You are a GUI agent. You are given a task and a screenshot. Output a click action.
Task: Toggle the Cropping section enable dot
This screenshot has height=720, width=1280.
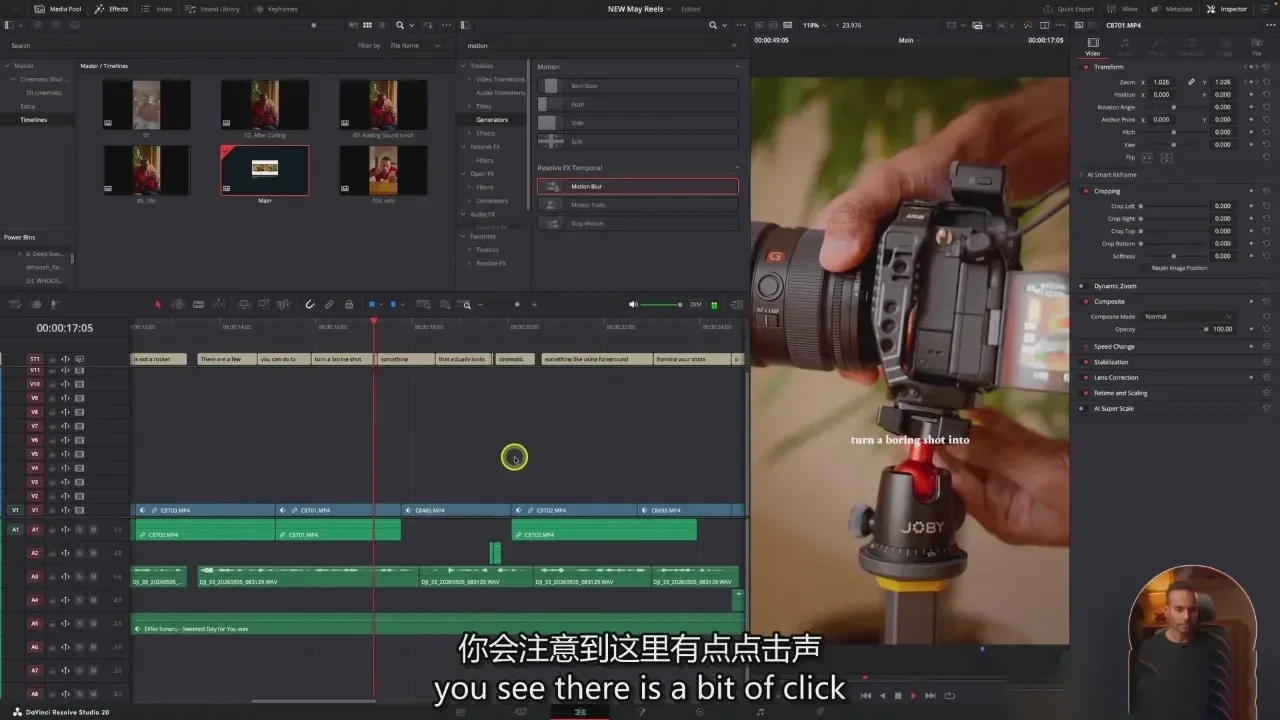pyautogui.click(x=1086, y=191)
